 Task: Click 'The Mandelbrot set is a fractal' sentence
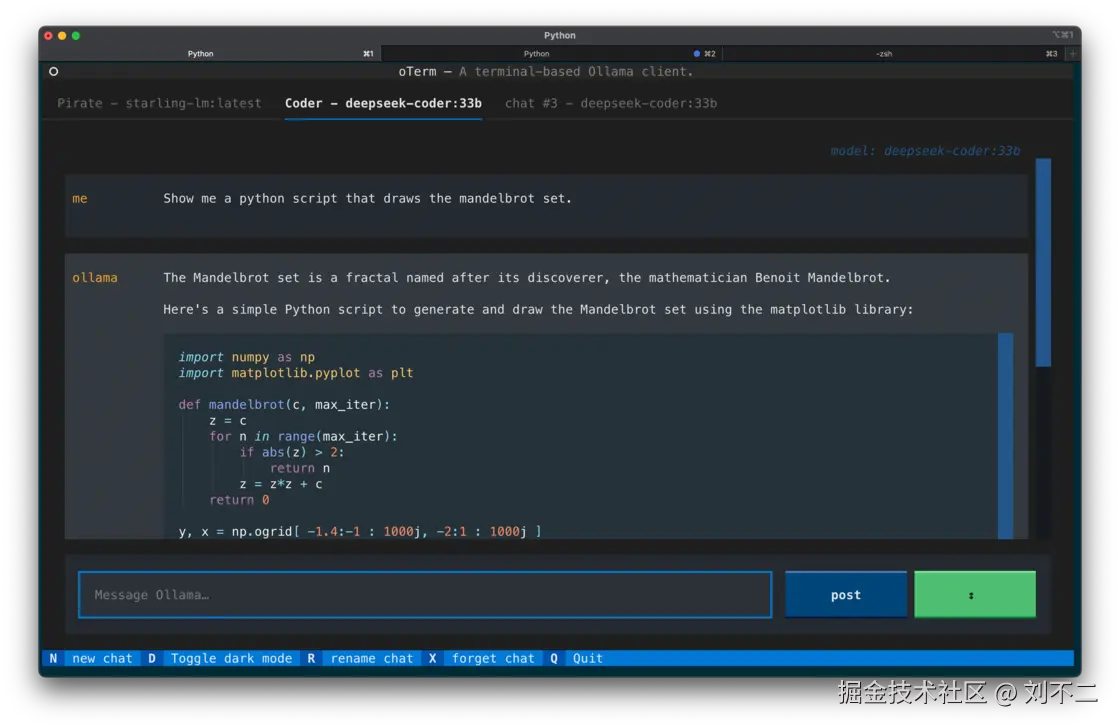click(527, 278)
